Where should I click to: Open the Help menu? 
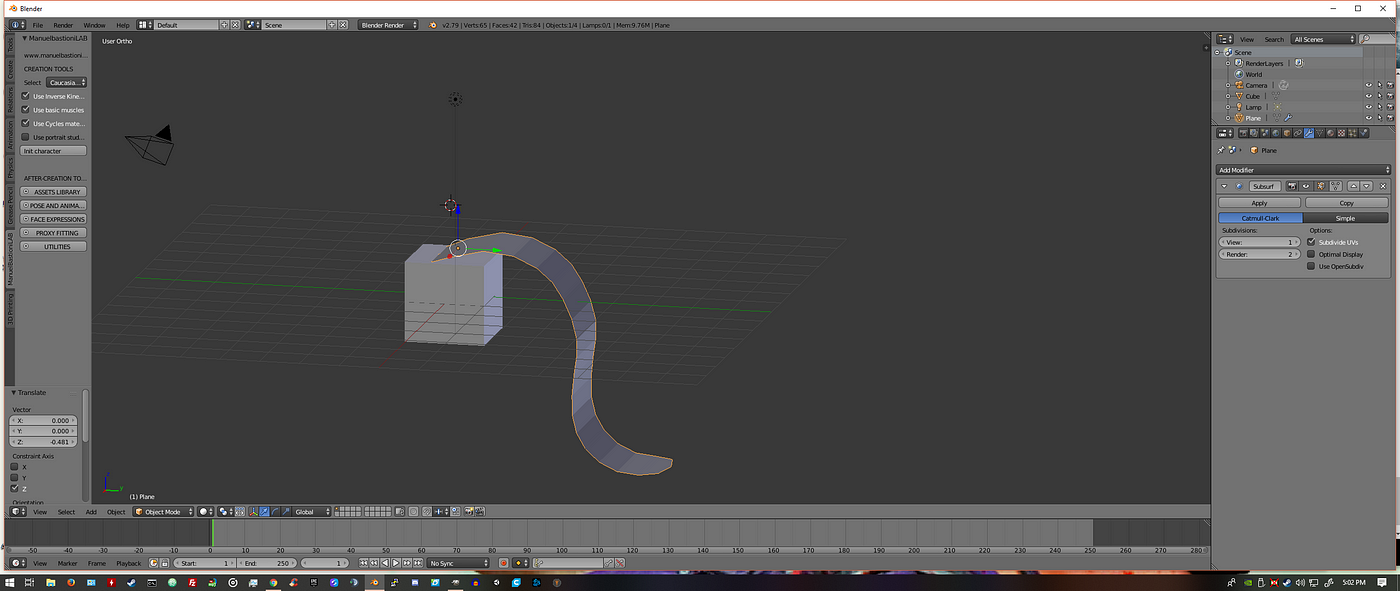pos(123,24)
